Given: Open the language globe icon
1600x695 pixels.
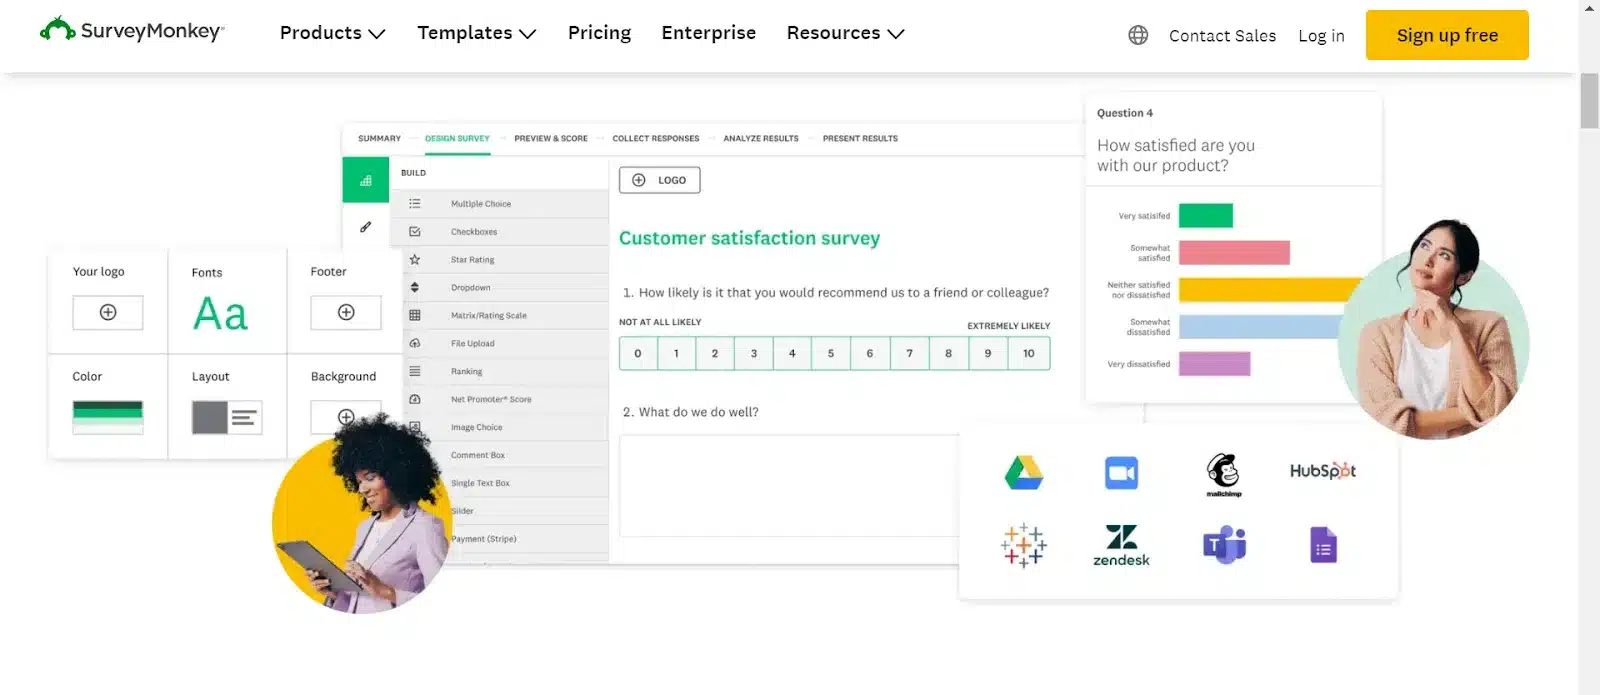Looking at the screenshot, I should 1138,35.
